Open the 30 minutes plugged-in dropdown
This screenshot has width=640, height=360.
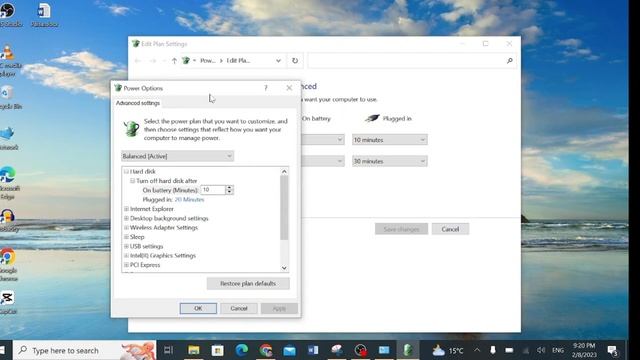point(389,162)
